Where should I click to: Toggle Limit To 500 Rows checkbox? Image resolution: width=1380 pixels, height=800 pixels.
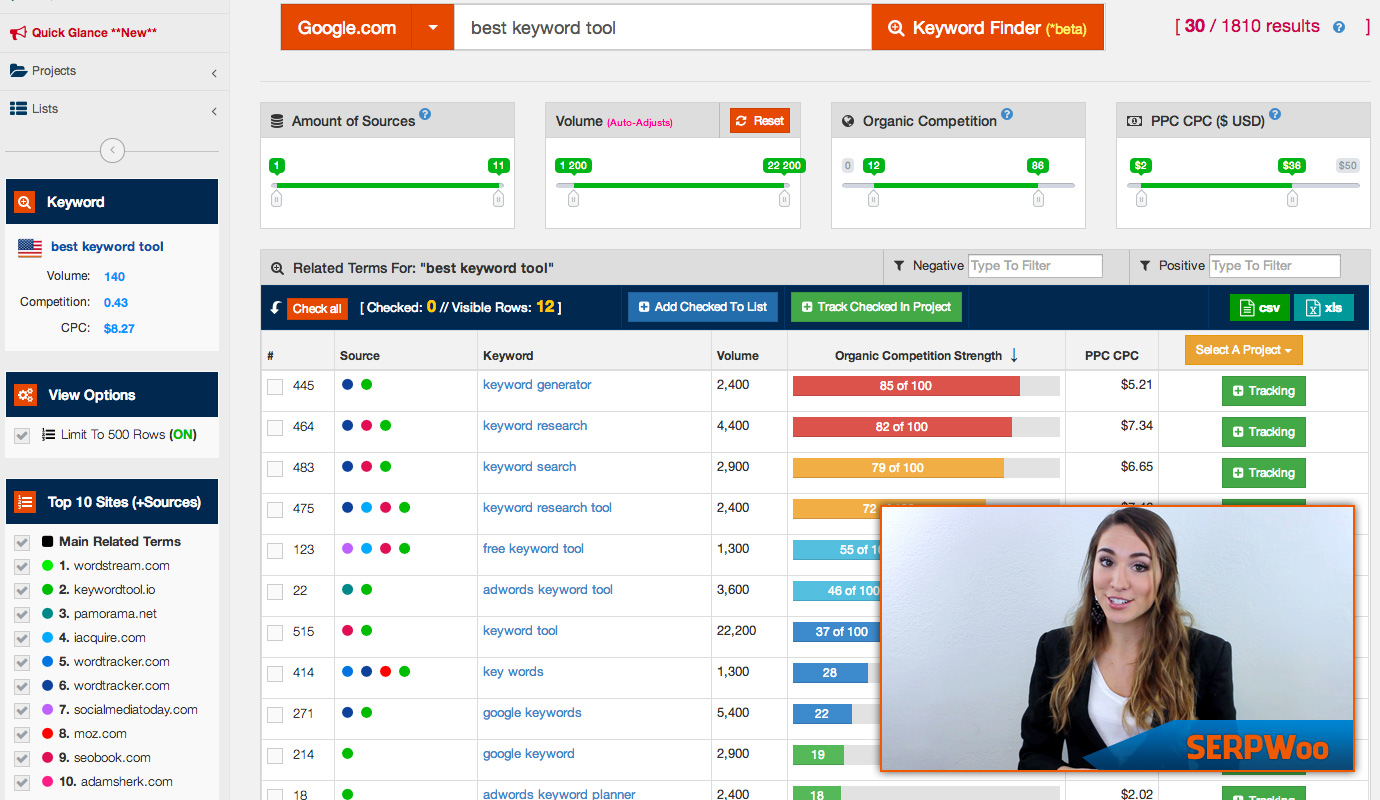coord(22,436)
